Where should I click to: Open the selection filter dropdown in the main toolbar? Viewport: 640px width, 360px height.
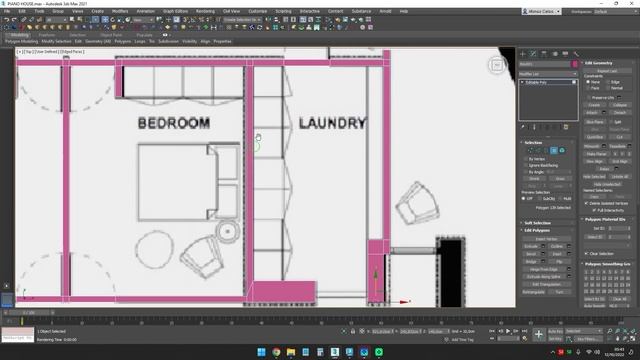click(x=56, y=20)
